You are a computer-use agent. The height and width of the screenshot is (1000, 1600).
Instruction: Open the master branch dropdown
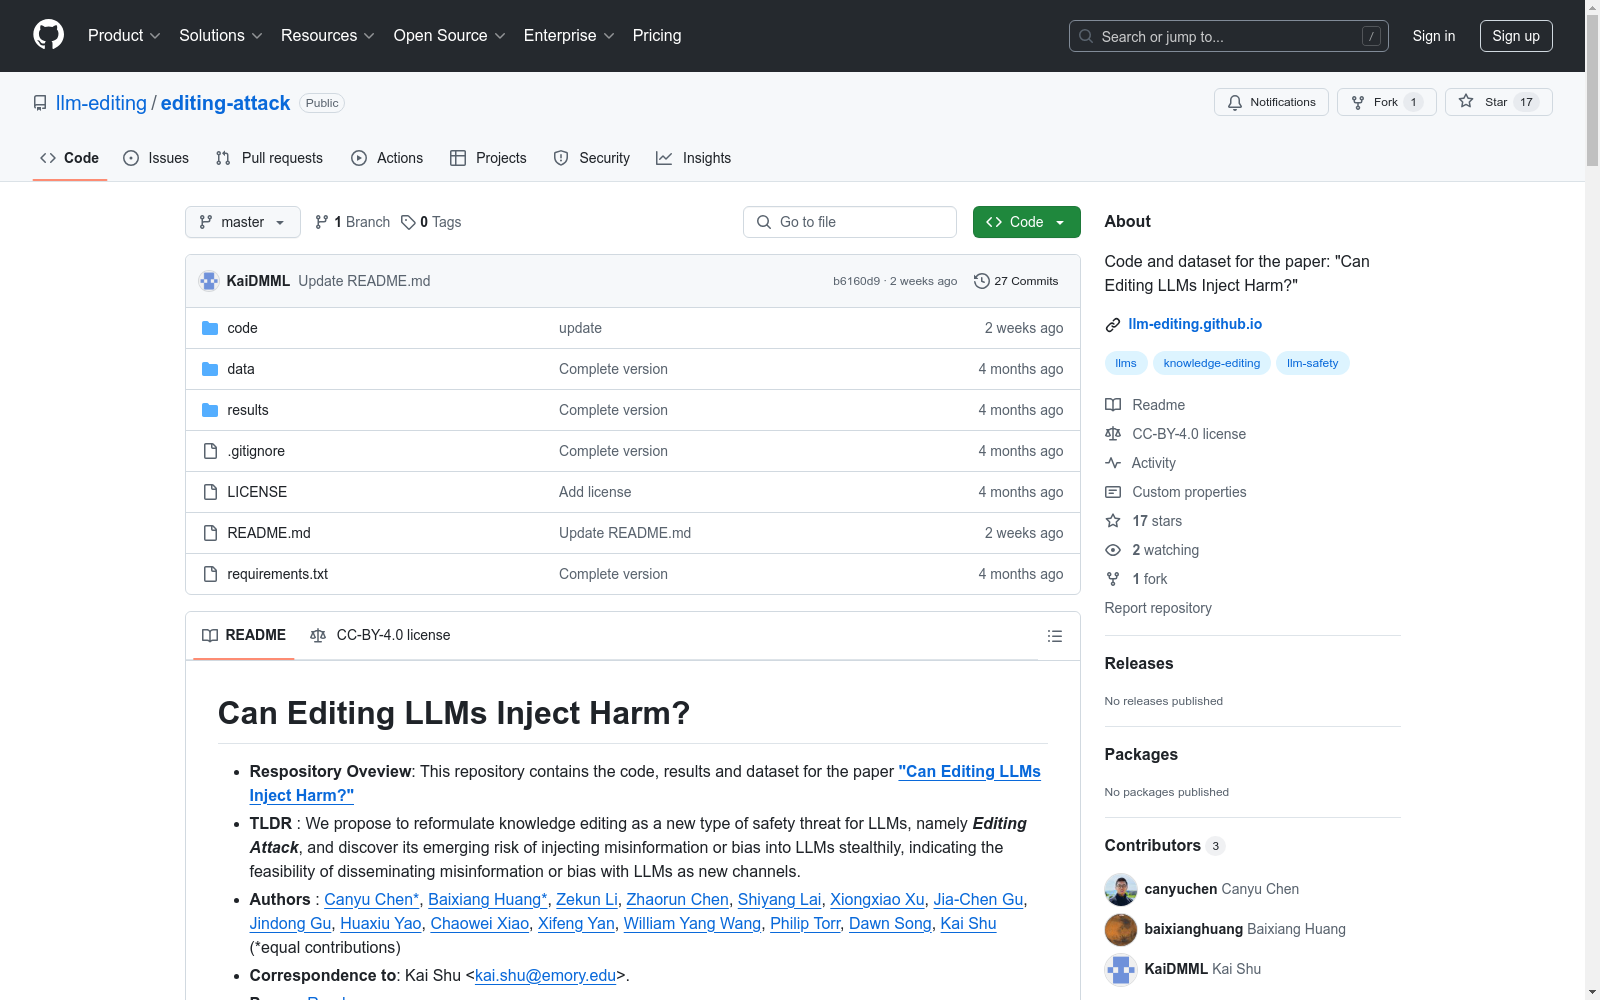tap(243, 222)
